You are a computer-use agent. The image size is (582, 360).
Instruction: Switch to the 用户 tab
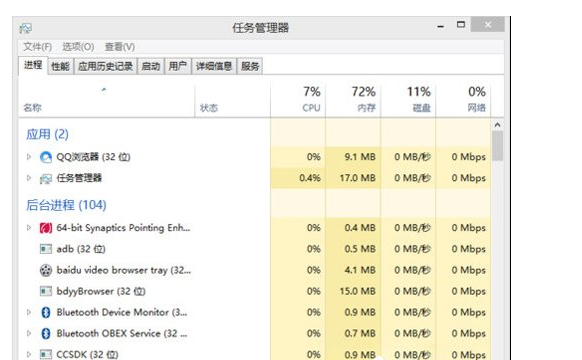point(177,66)
